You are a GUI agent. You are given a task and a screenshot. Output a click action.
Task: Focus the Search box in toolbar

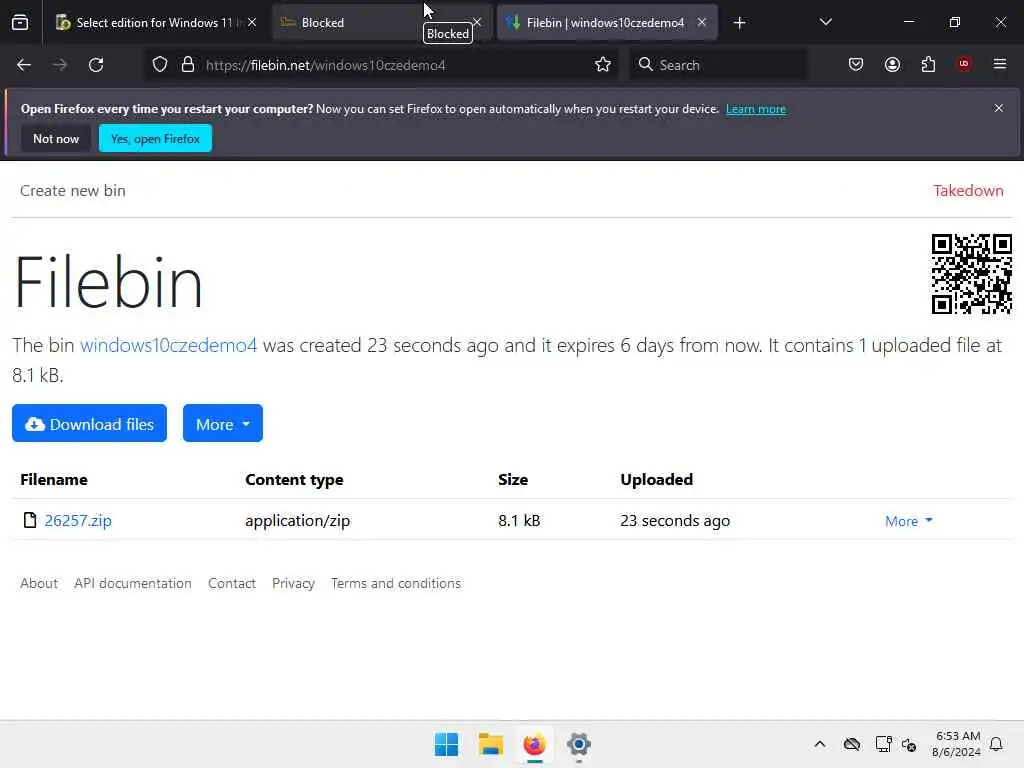718,65
